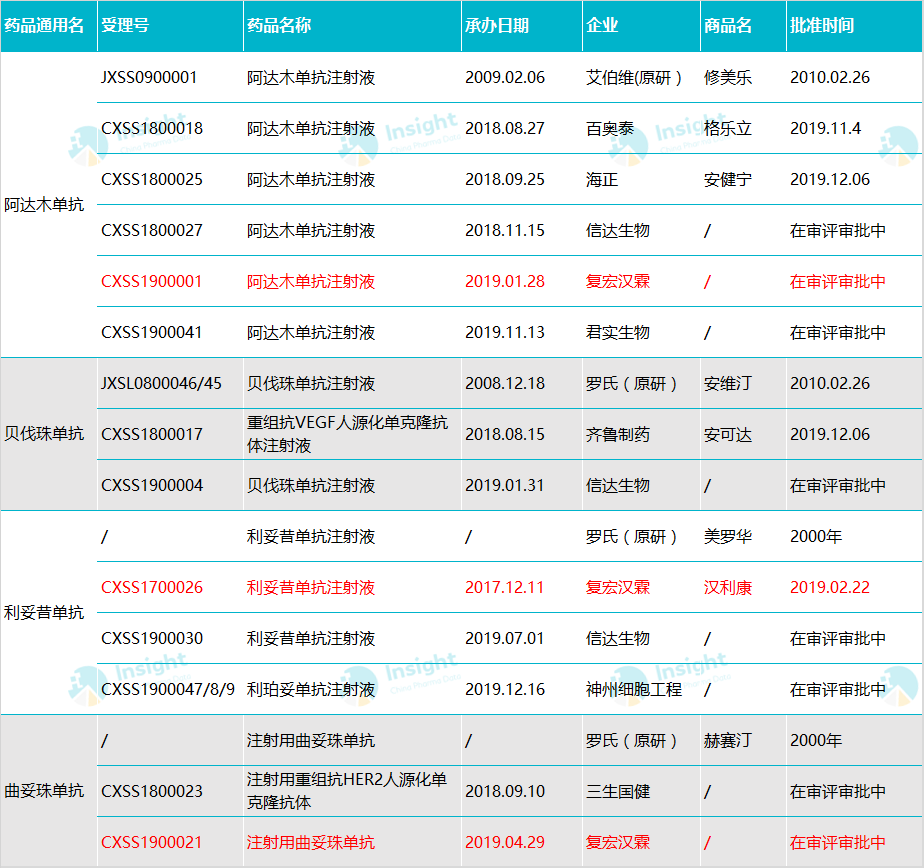This screenshot has width=924, height=868.
Task: Click acceptance number CXSS1900030
Action: [x=152, y=638]
